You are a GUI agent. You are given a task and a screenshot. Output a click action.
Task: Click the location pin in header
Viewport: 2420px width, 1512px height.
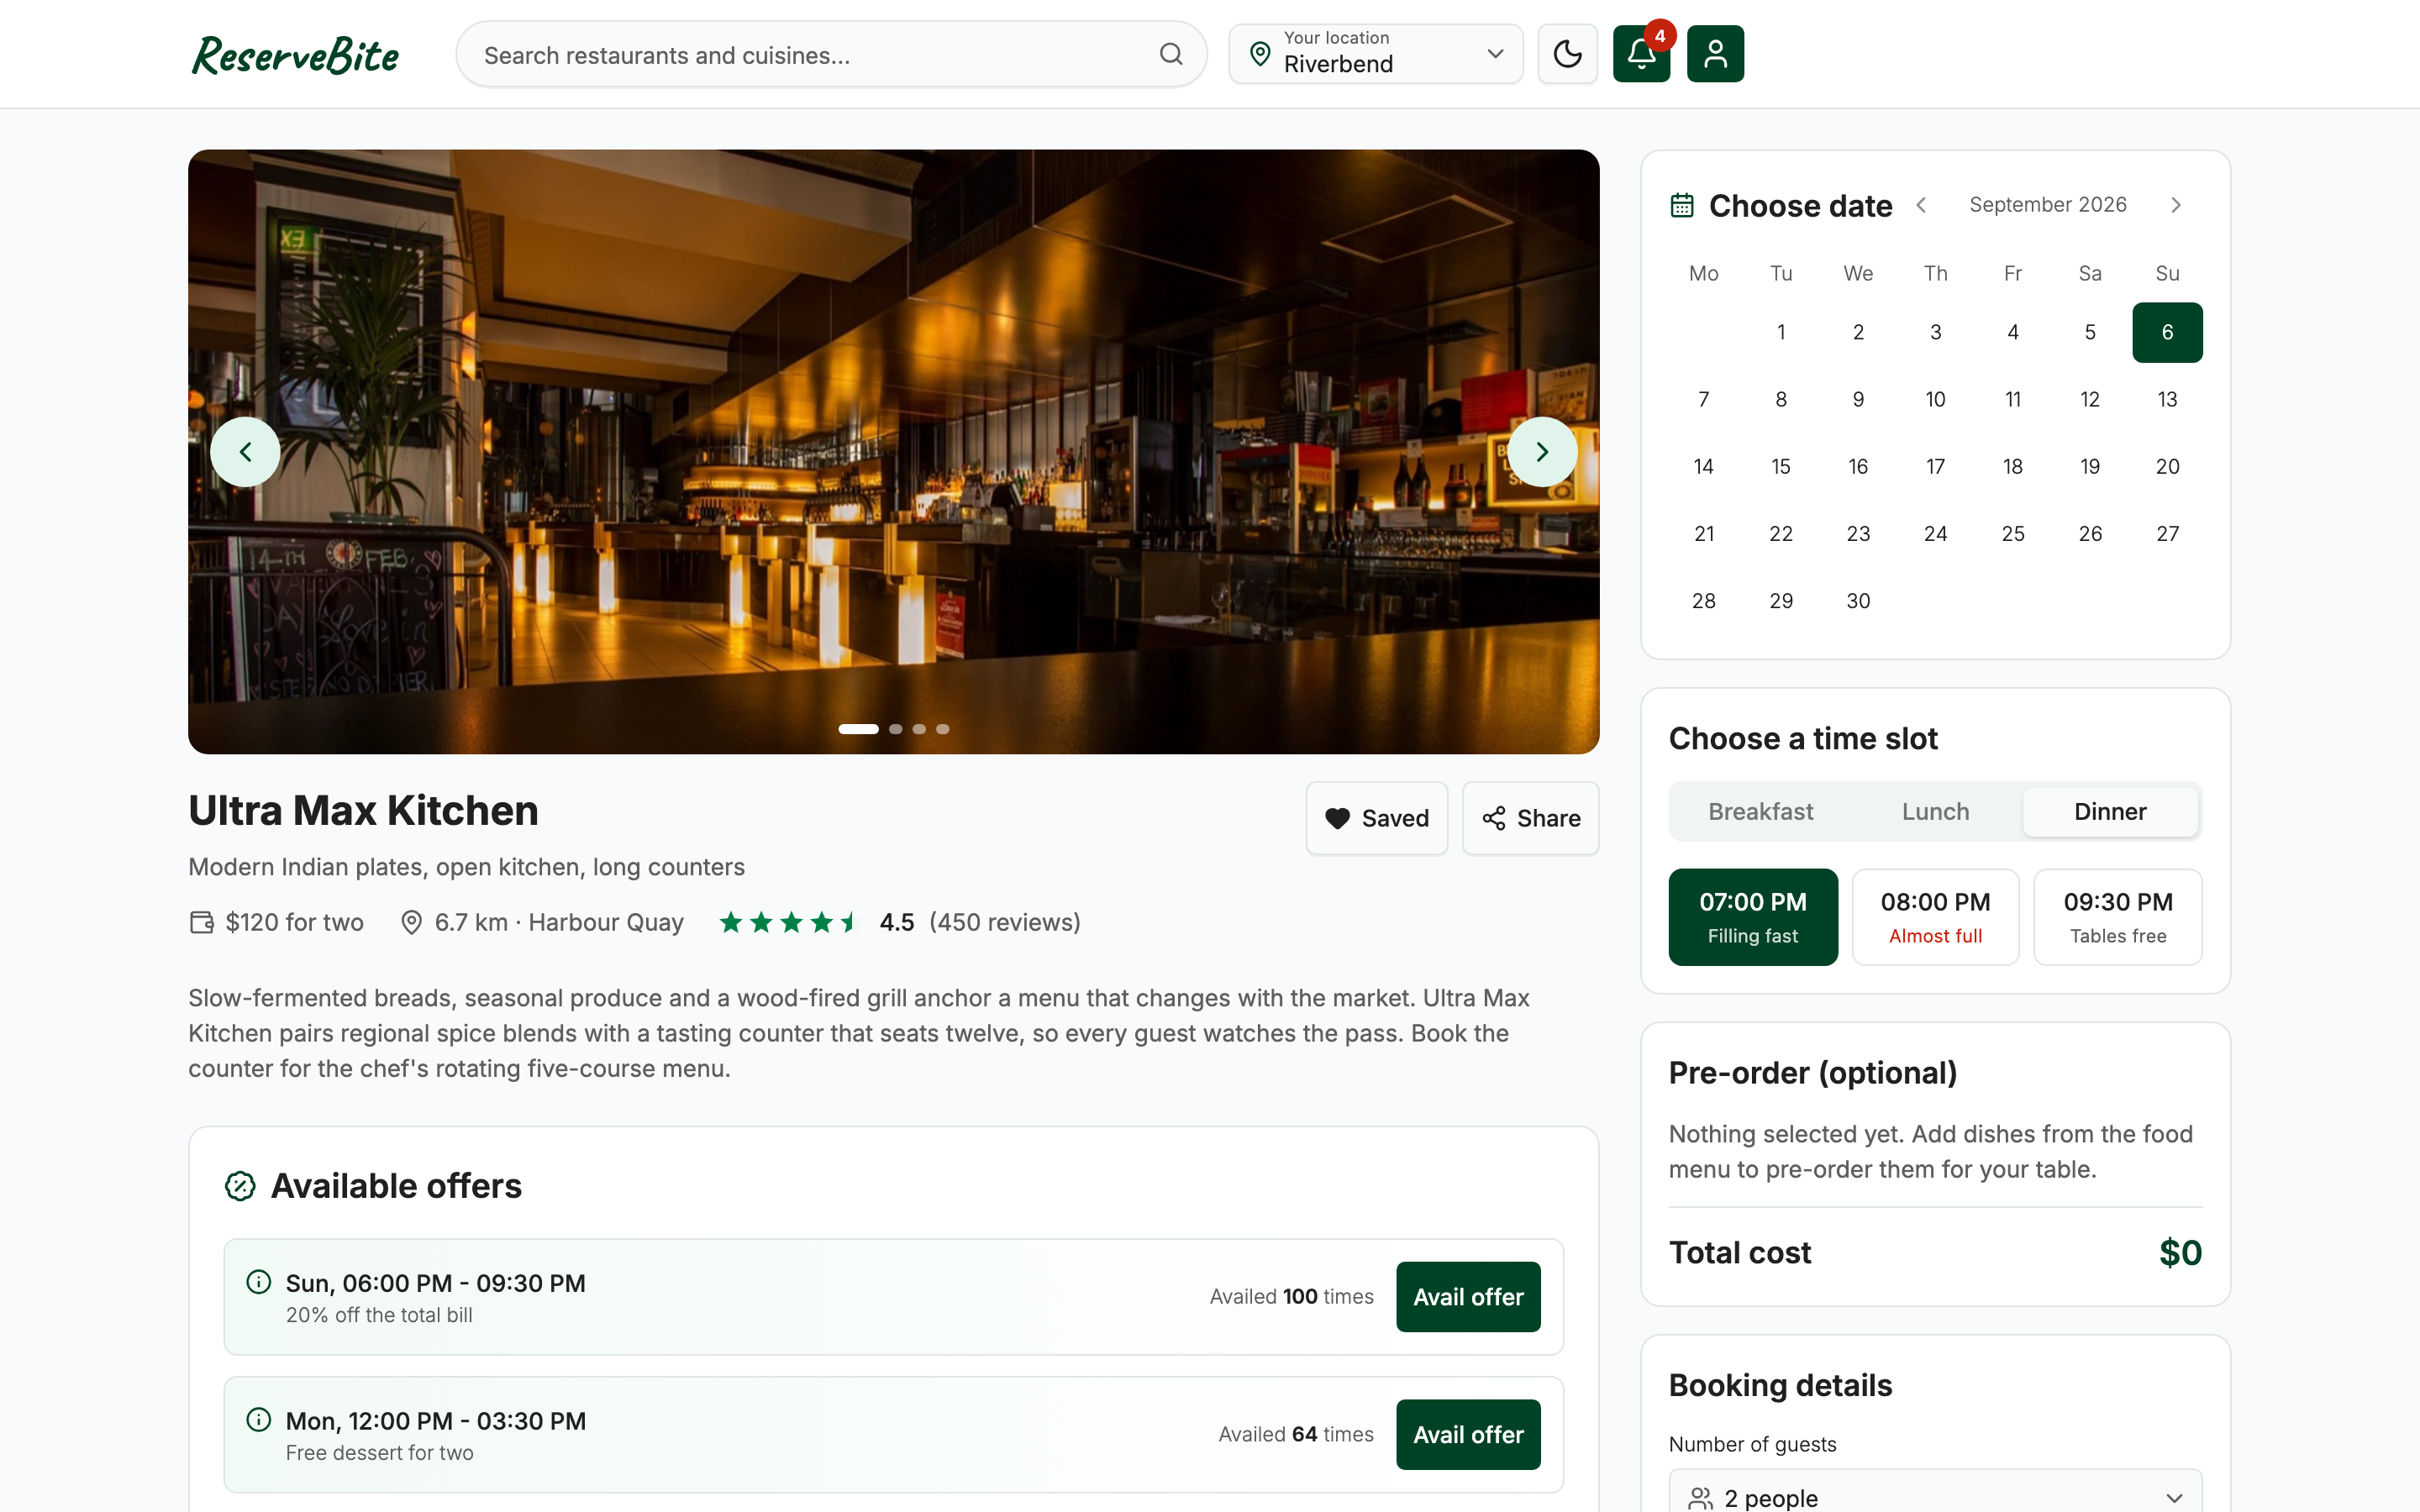tap(1260, 54)
